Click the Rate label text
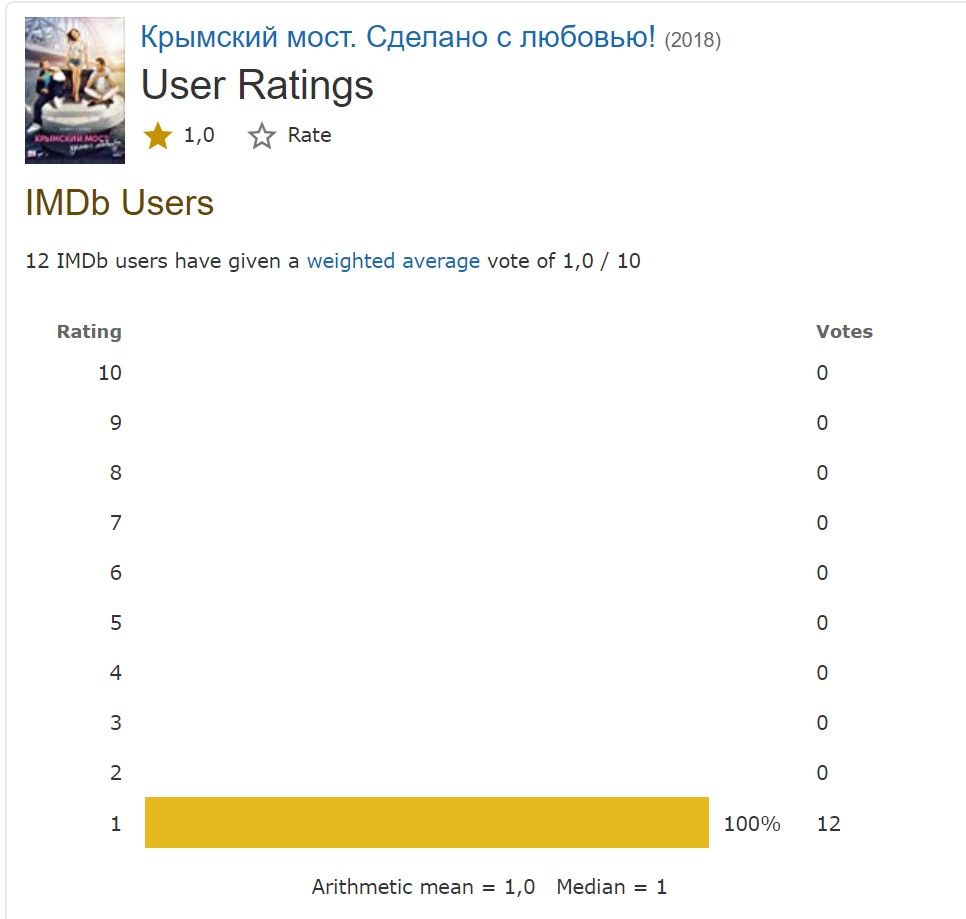Screen dimensions: 966x919 309,135
